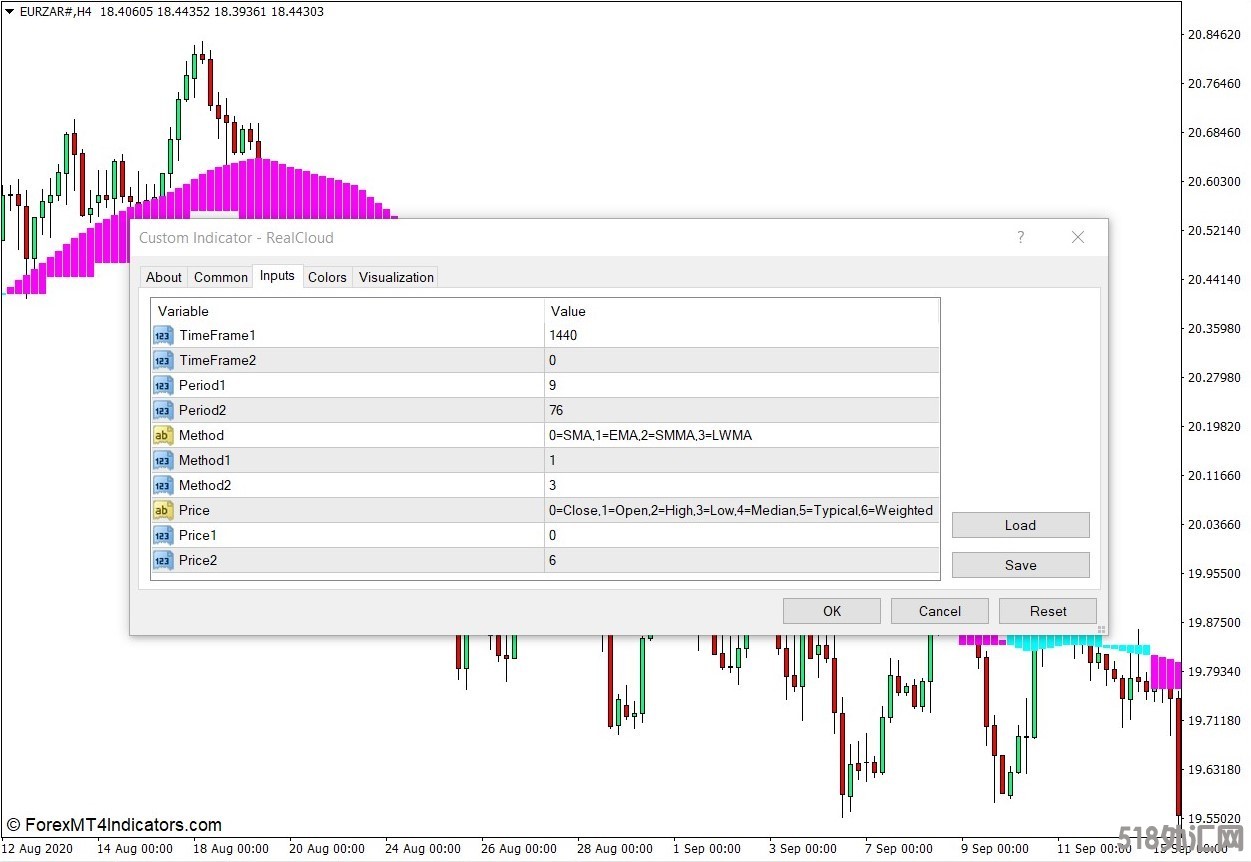Switch to the About tab
Image resolution: width=1251 pixels, height=862 pixels.
(164, 277)
